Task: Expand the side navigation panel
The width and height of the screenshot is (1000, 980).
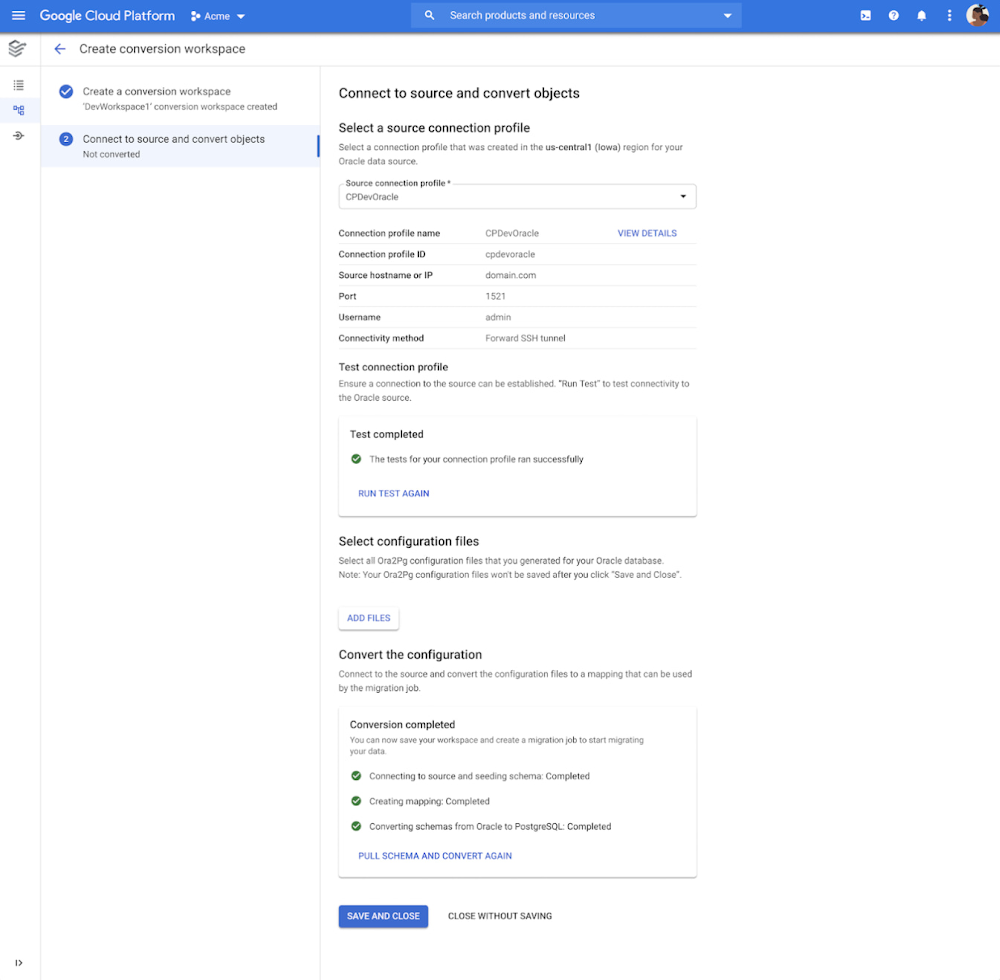Action: pyautogui.click(x=18, y=963)
